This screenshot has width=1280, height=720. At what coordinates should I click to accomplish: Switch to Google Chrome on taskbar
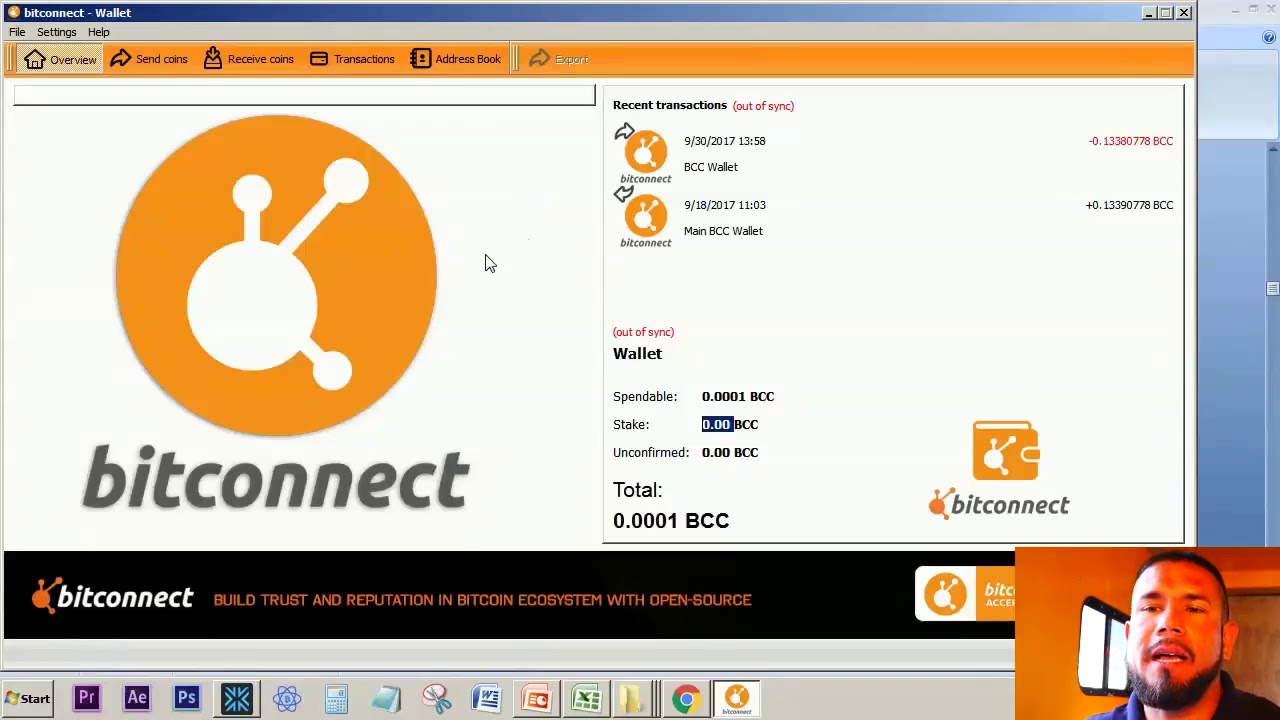(x=686, y=698)
